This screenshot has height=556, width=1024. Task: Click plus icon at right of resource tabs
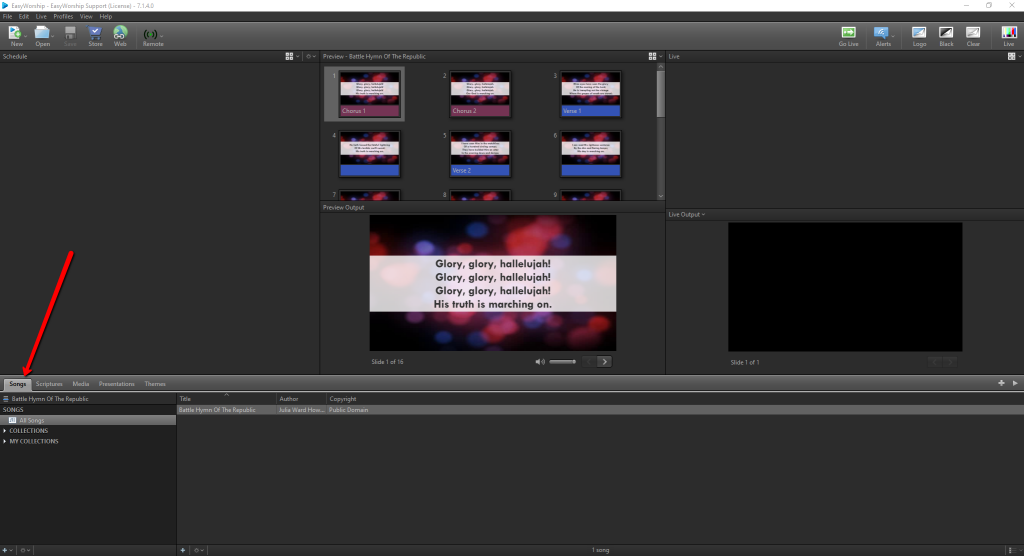point(1001,384)
